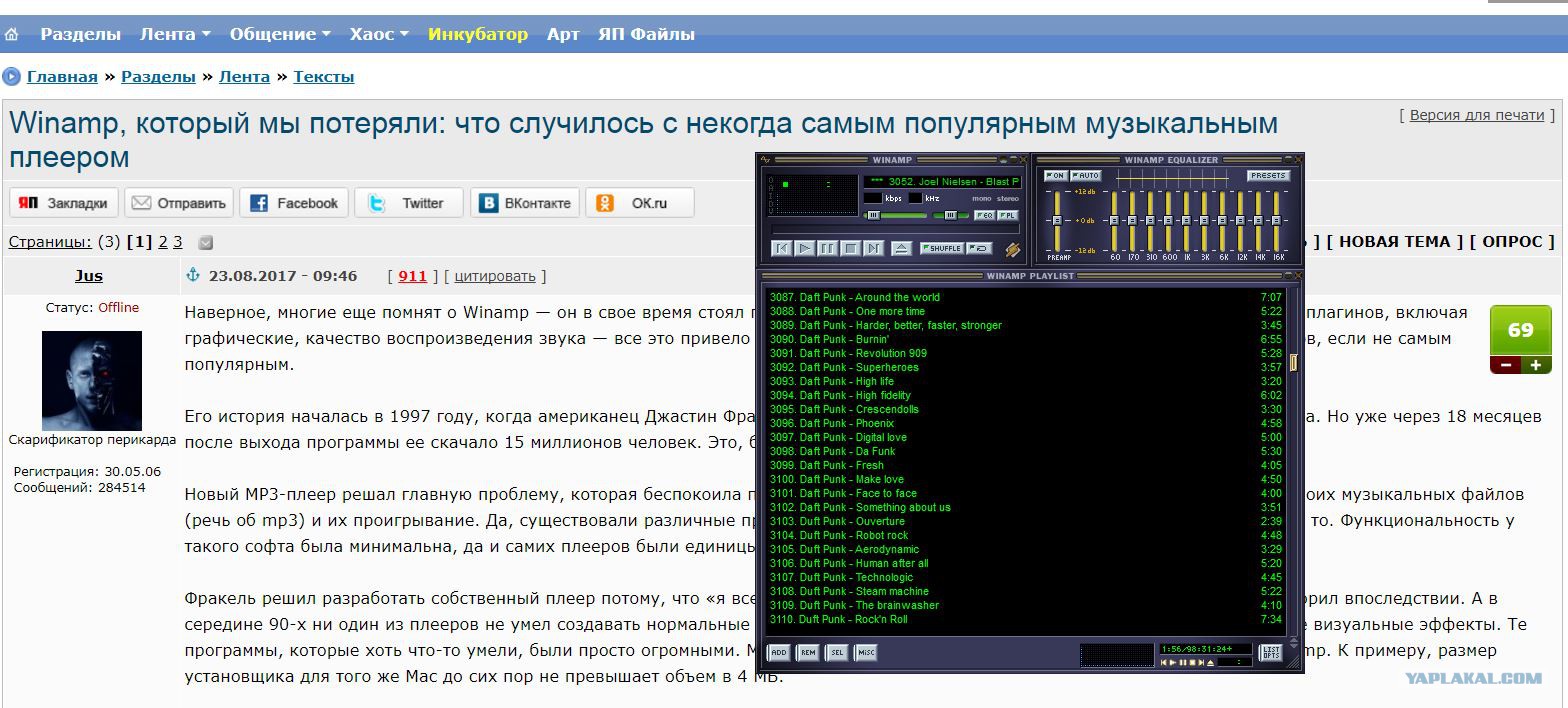
Task: Open user profile Jus
Action: 89,276
